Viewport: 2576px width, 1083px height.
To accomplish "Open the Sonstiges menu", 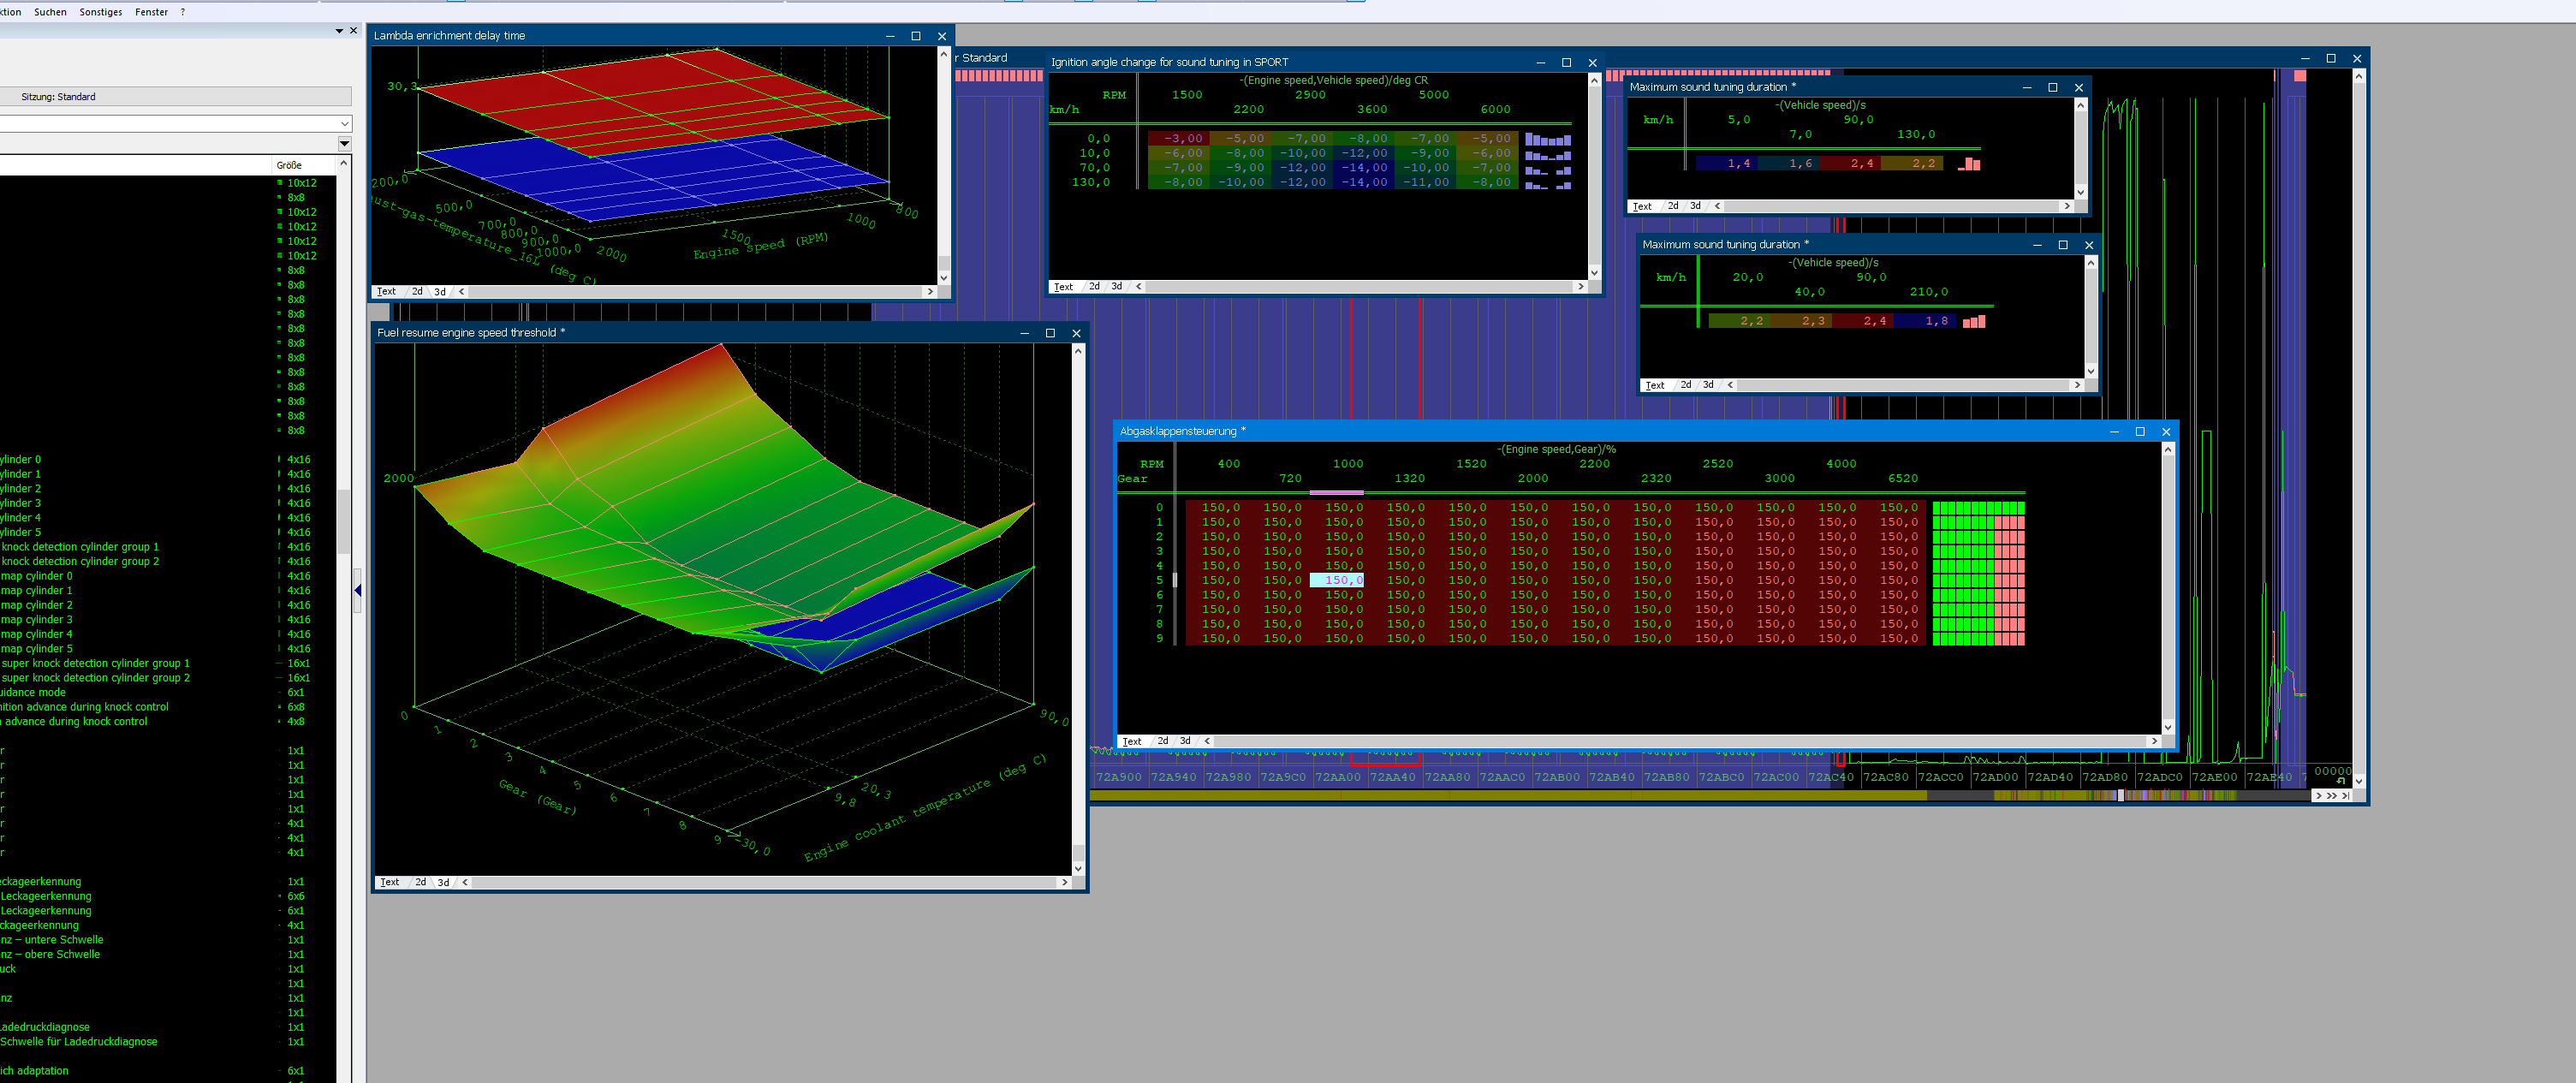I will click(x=101, y=12).
